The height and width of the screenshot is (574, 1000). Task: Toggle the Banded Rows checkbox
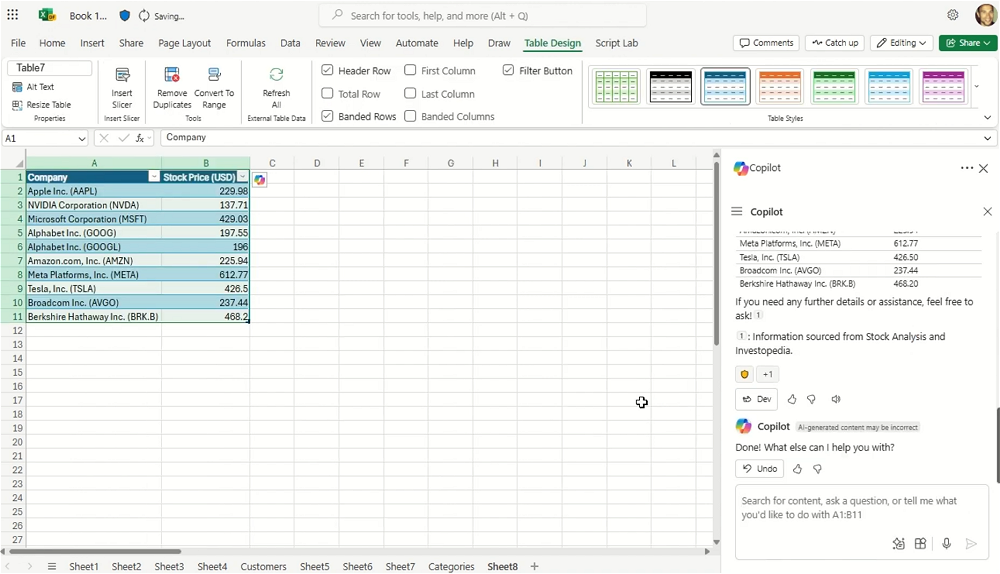pyautogui.click(x=327, y=116)
